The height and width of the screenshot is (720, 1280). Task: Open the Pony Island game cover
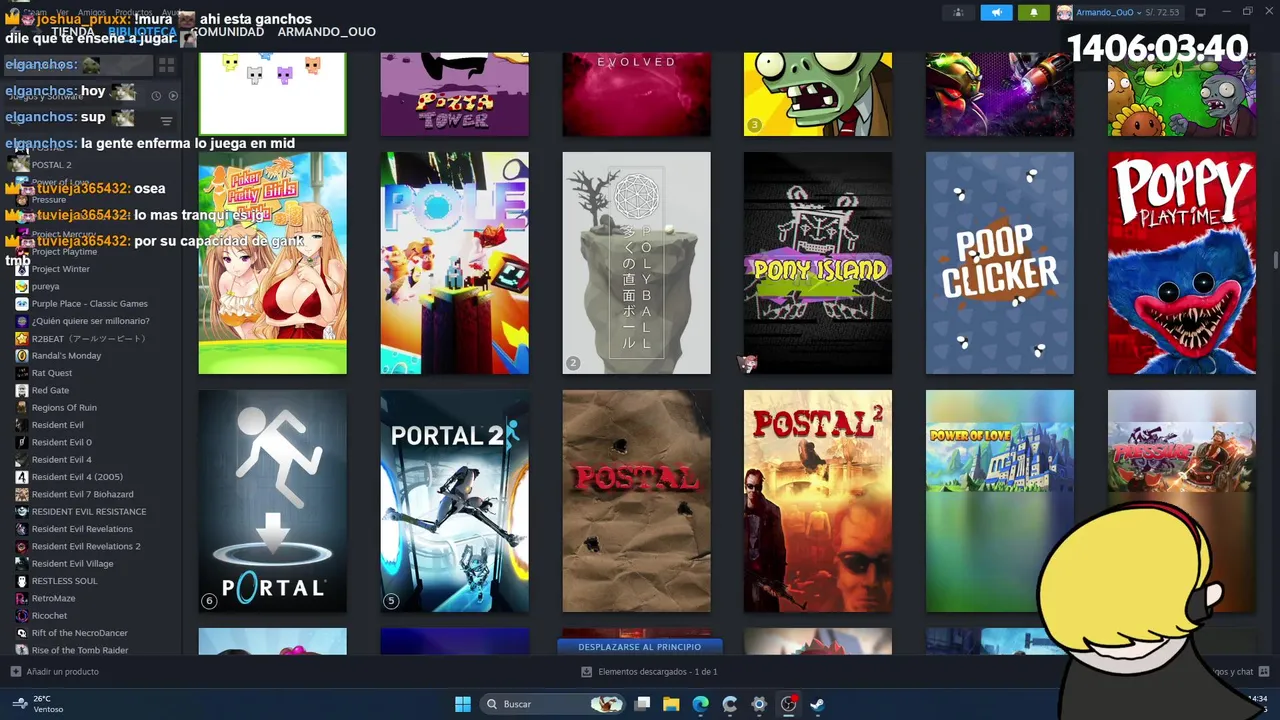(818, 263)
